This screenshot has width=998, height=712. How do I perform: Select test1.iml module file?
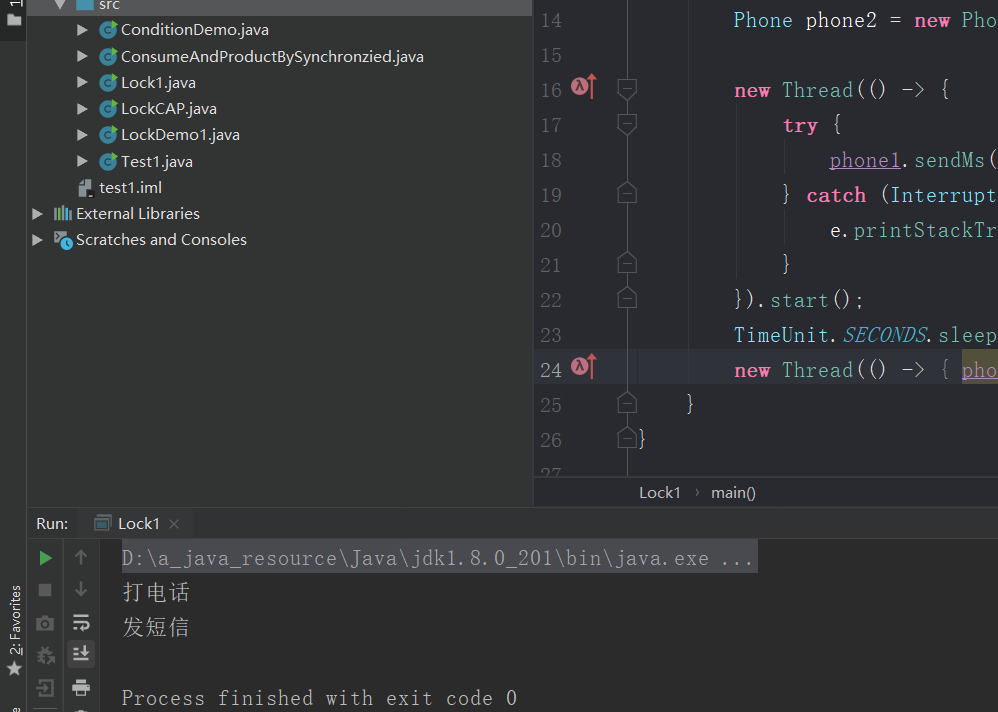coord(130,188)
